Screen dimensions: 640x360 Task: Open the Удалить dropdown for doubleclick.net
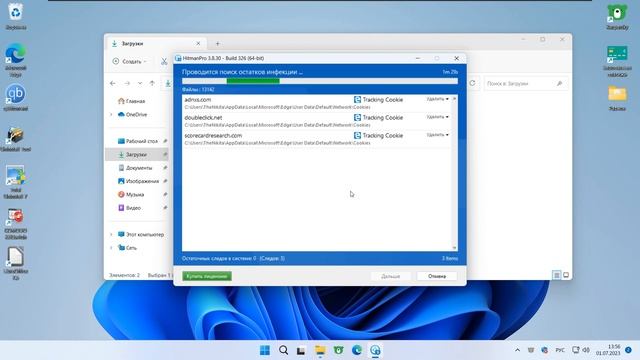click(x=438, y=117)
